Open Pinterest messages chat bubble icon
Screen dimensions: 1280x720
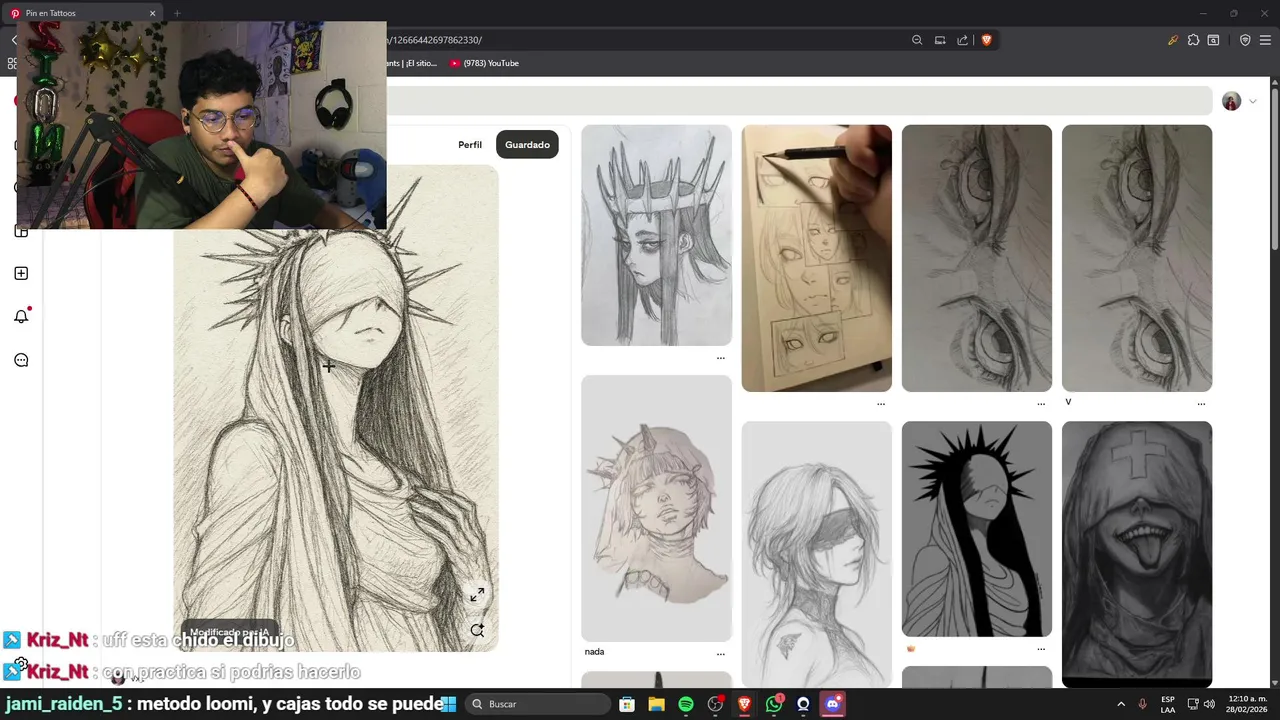(21, 360)
